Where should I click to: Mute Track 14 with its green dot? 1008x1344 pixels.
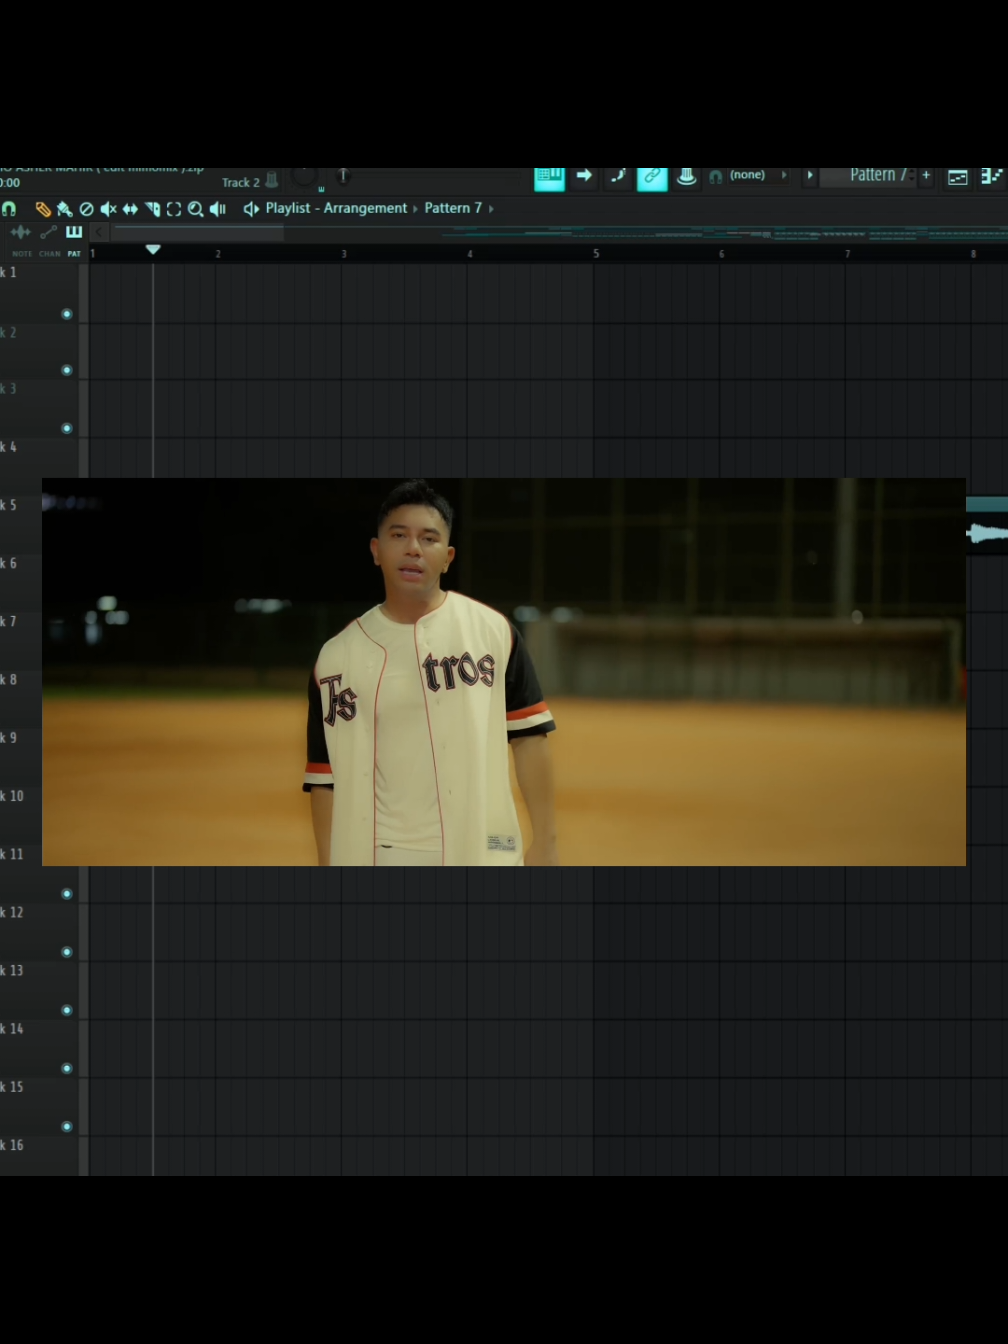(67, 1068)
